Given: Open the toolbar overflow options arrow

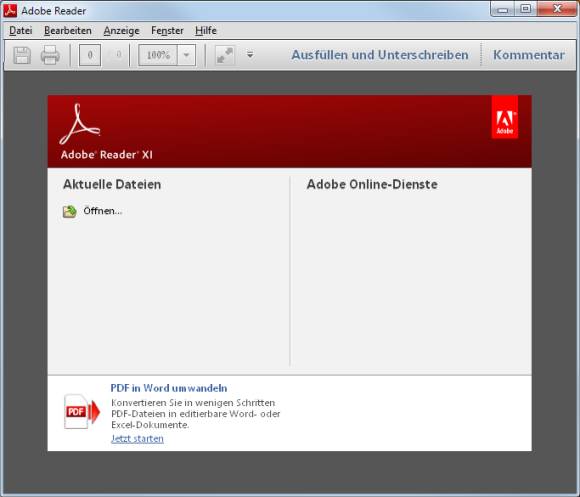Looking at the screenshot, I should coord(250,55).
